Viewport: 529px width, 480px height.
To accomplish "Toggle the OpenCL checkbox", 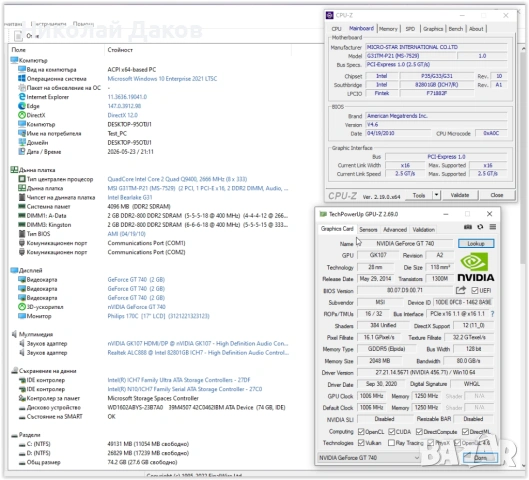I will [x=361, y=431].
